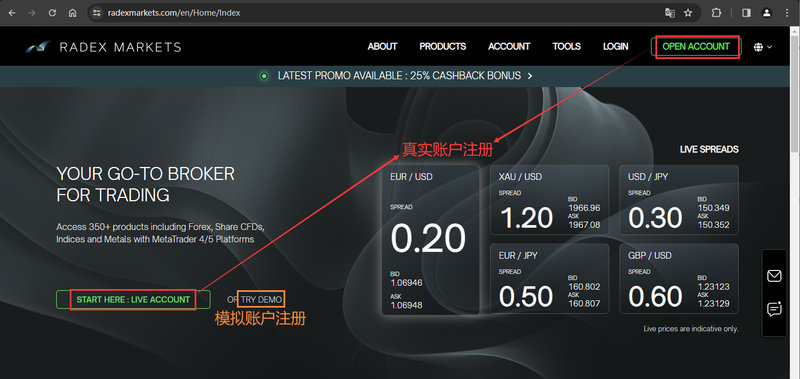Open the browser home page icon
Viewport: 800px width, 379px height.
72,13
